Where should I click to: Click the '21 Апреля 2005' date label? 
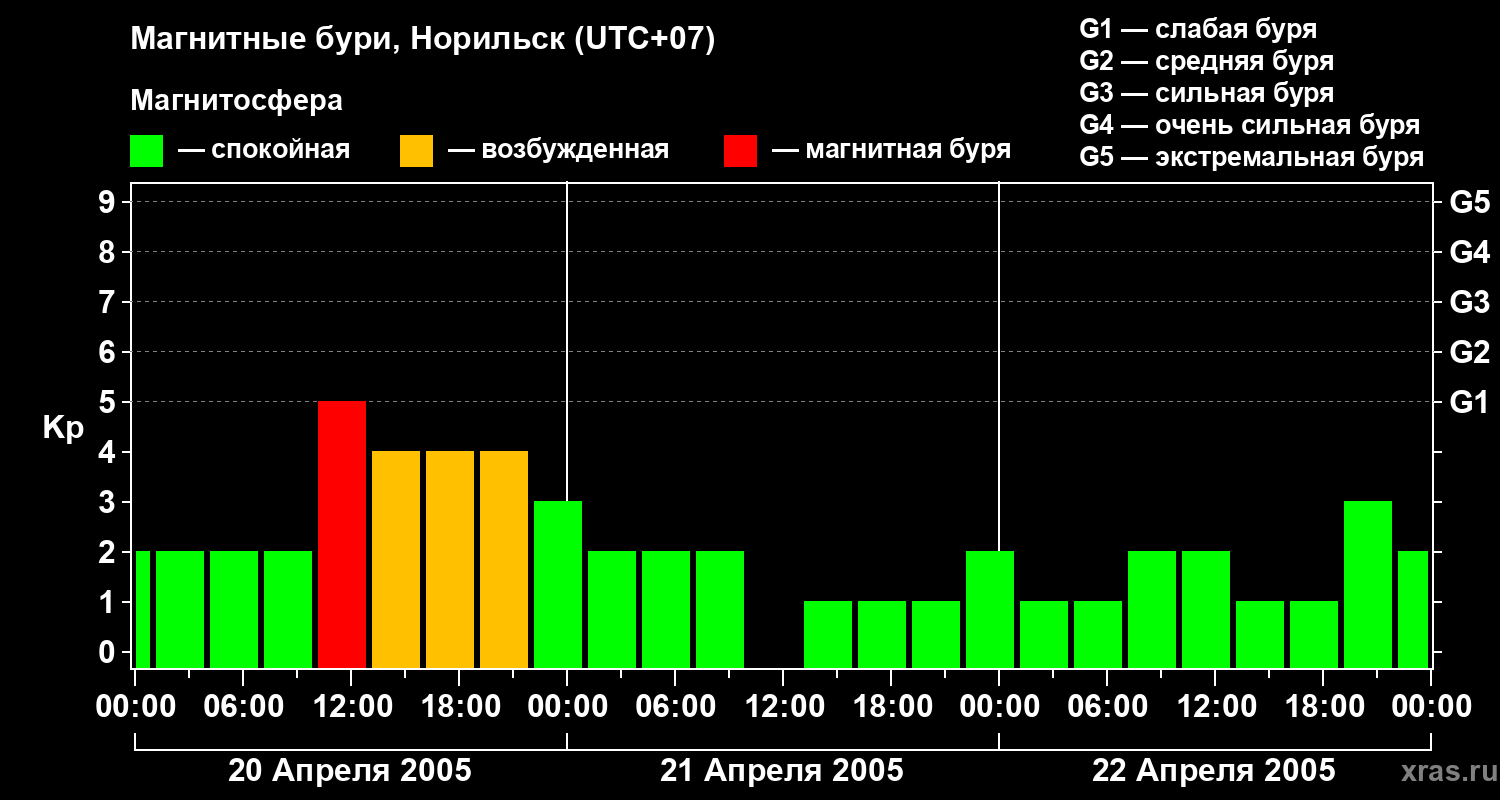click(782, 771)
